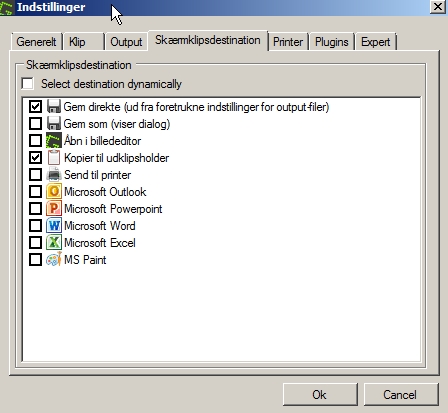Click the Microsoft Outlook icon
The width and height of the screenshot is (448, 413).
coord(54,191)
